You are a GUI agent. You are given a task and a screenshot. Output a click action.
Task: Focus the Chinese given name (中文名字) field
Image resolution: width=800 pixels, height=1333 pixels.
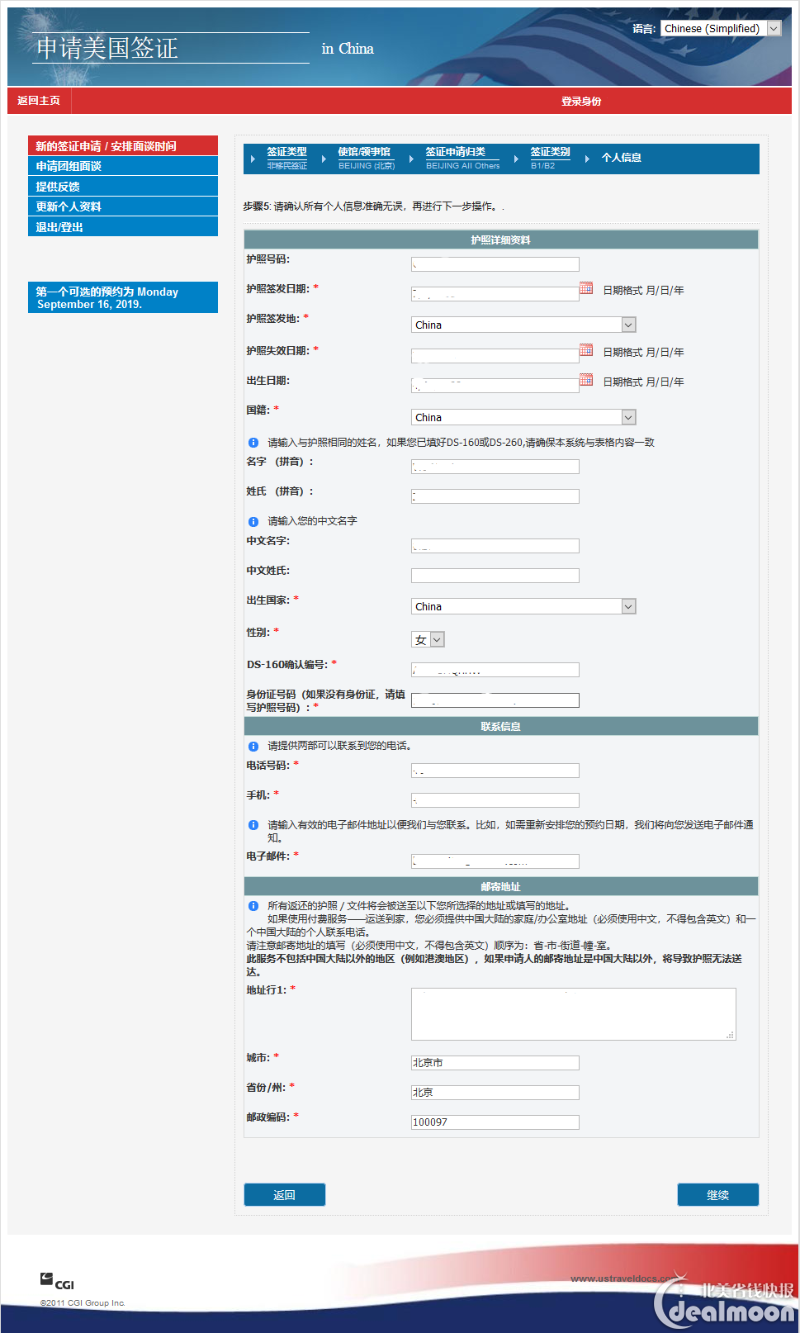pyautogui.click(x=495, y=546)
